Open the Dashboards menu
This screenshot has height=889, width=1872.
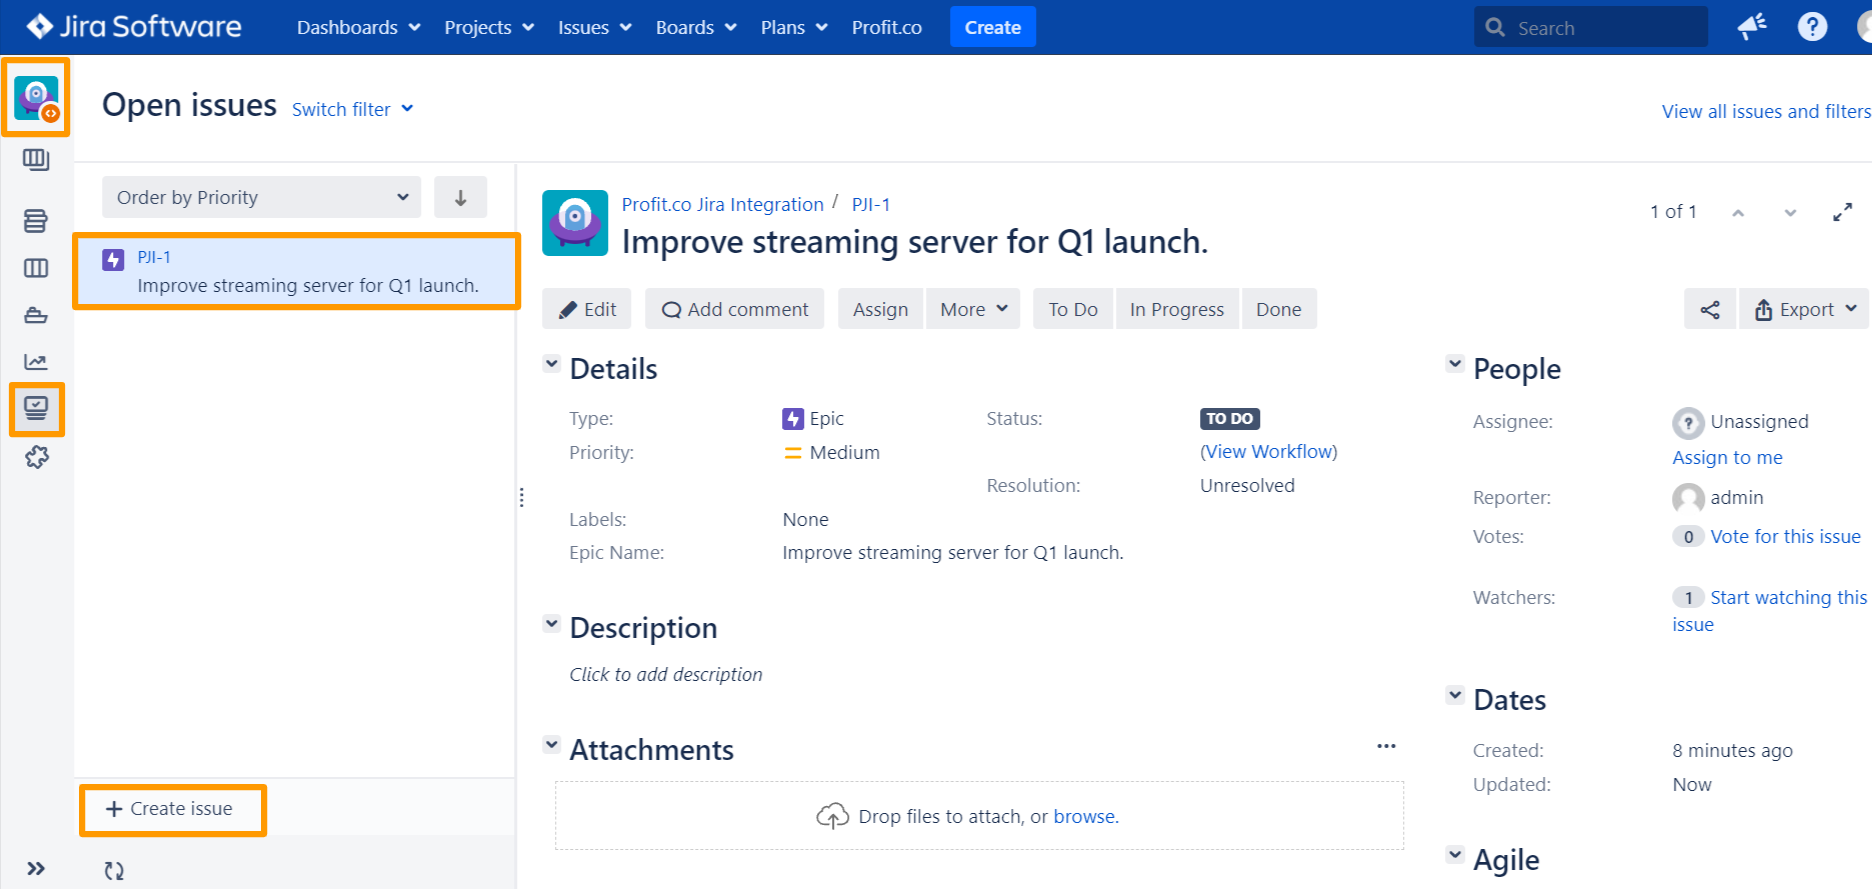pos(358,27)
